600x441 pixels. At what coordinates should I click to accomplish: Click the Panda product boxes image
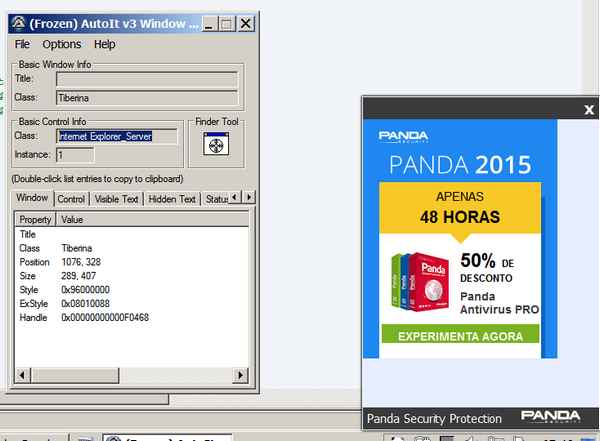point(420,282)
